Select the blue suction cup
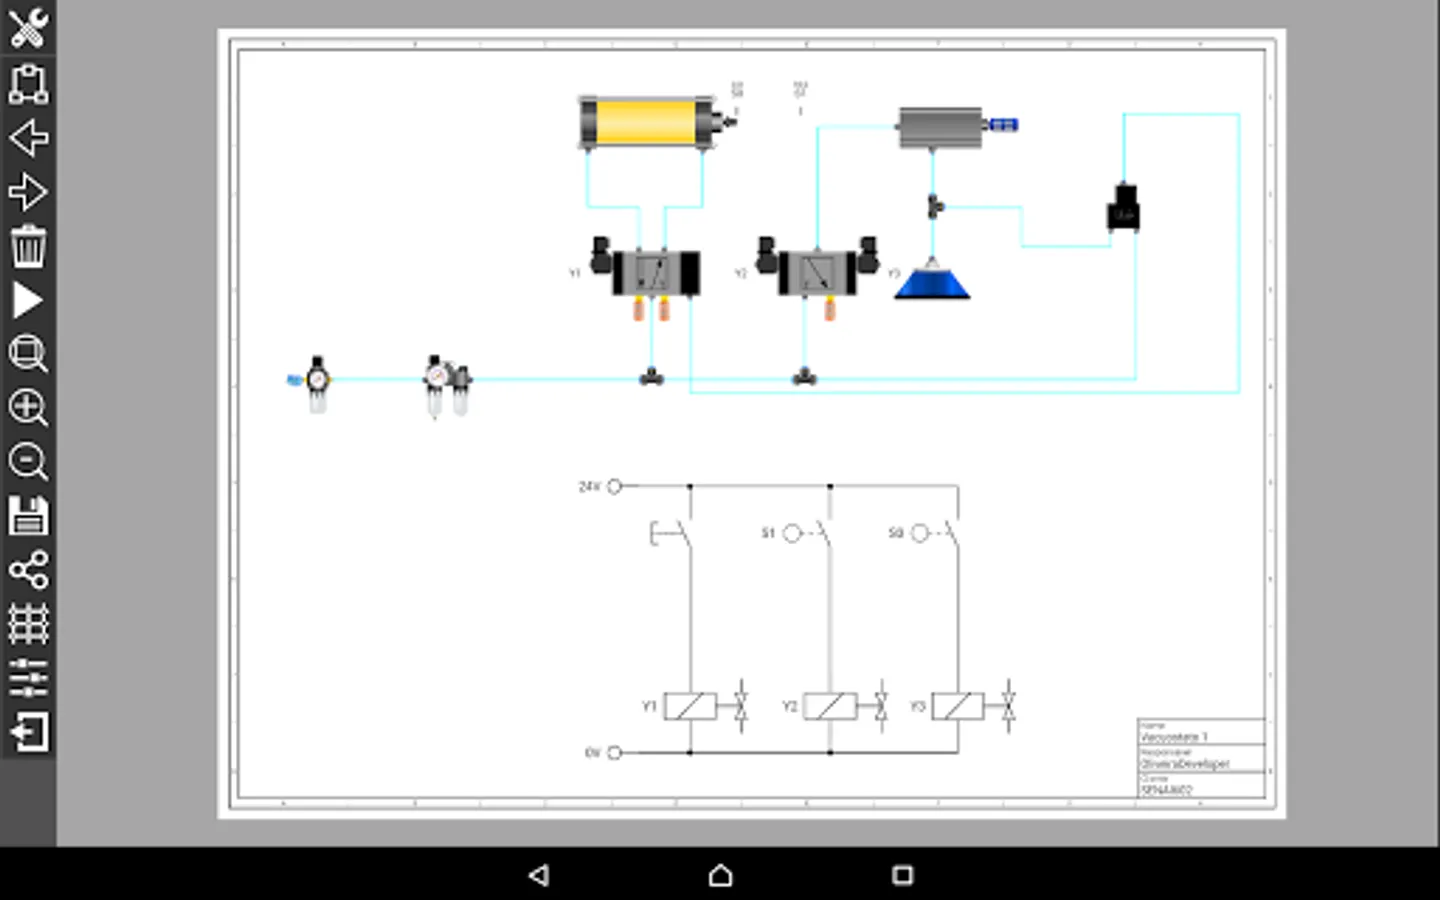Screen dimensions: 1440x900 point(932,280)
